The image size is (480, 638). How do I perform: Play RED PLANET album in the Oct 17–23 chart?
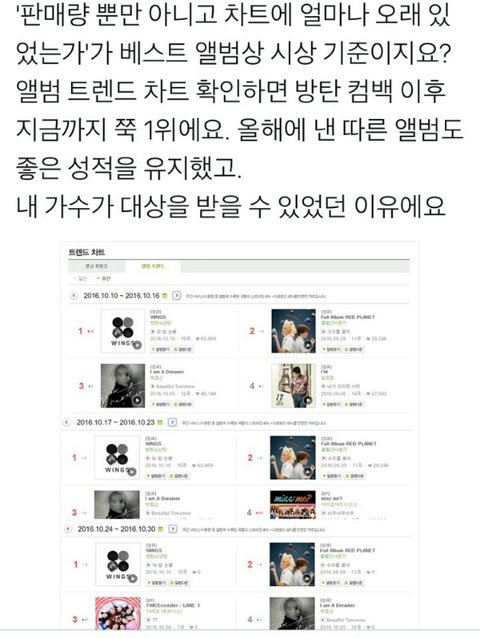pos(308,472)
